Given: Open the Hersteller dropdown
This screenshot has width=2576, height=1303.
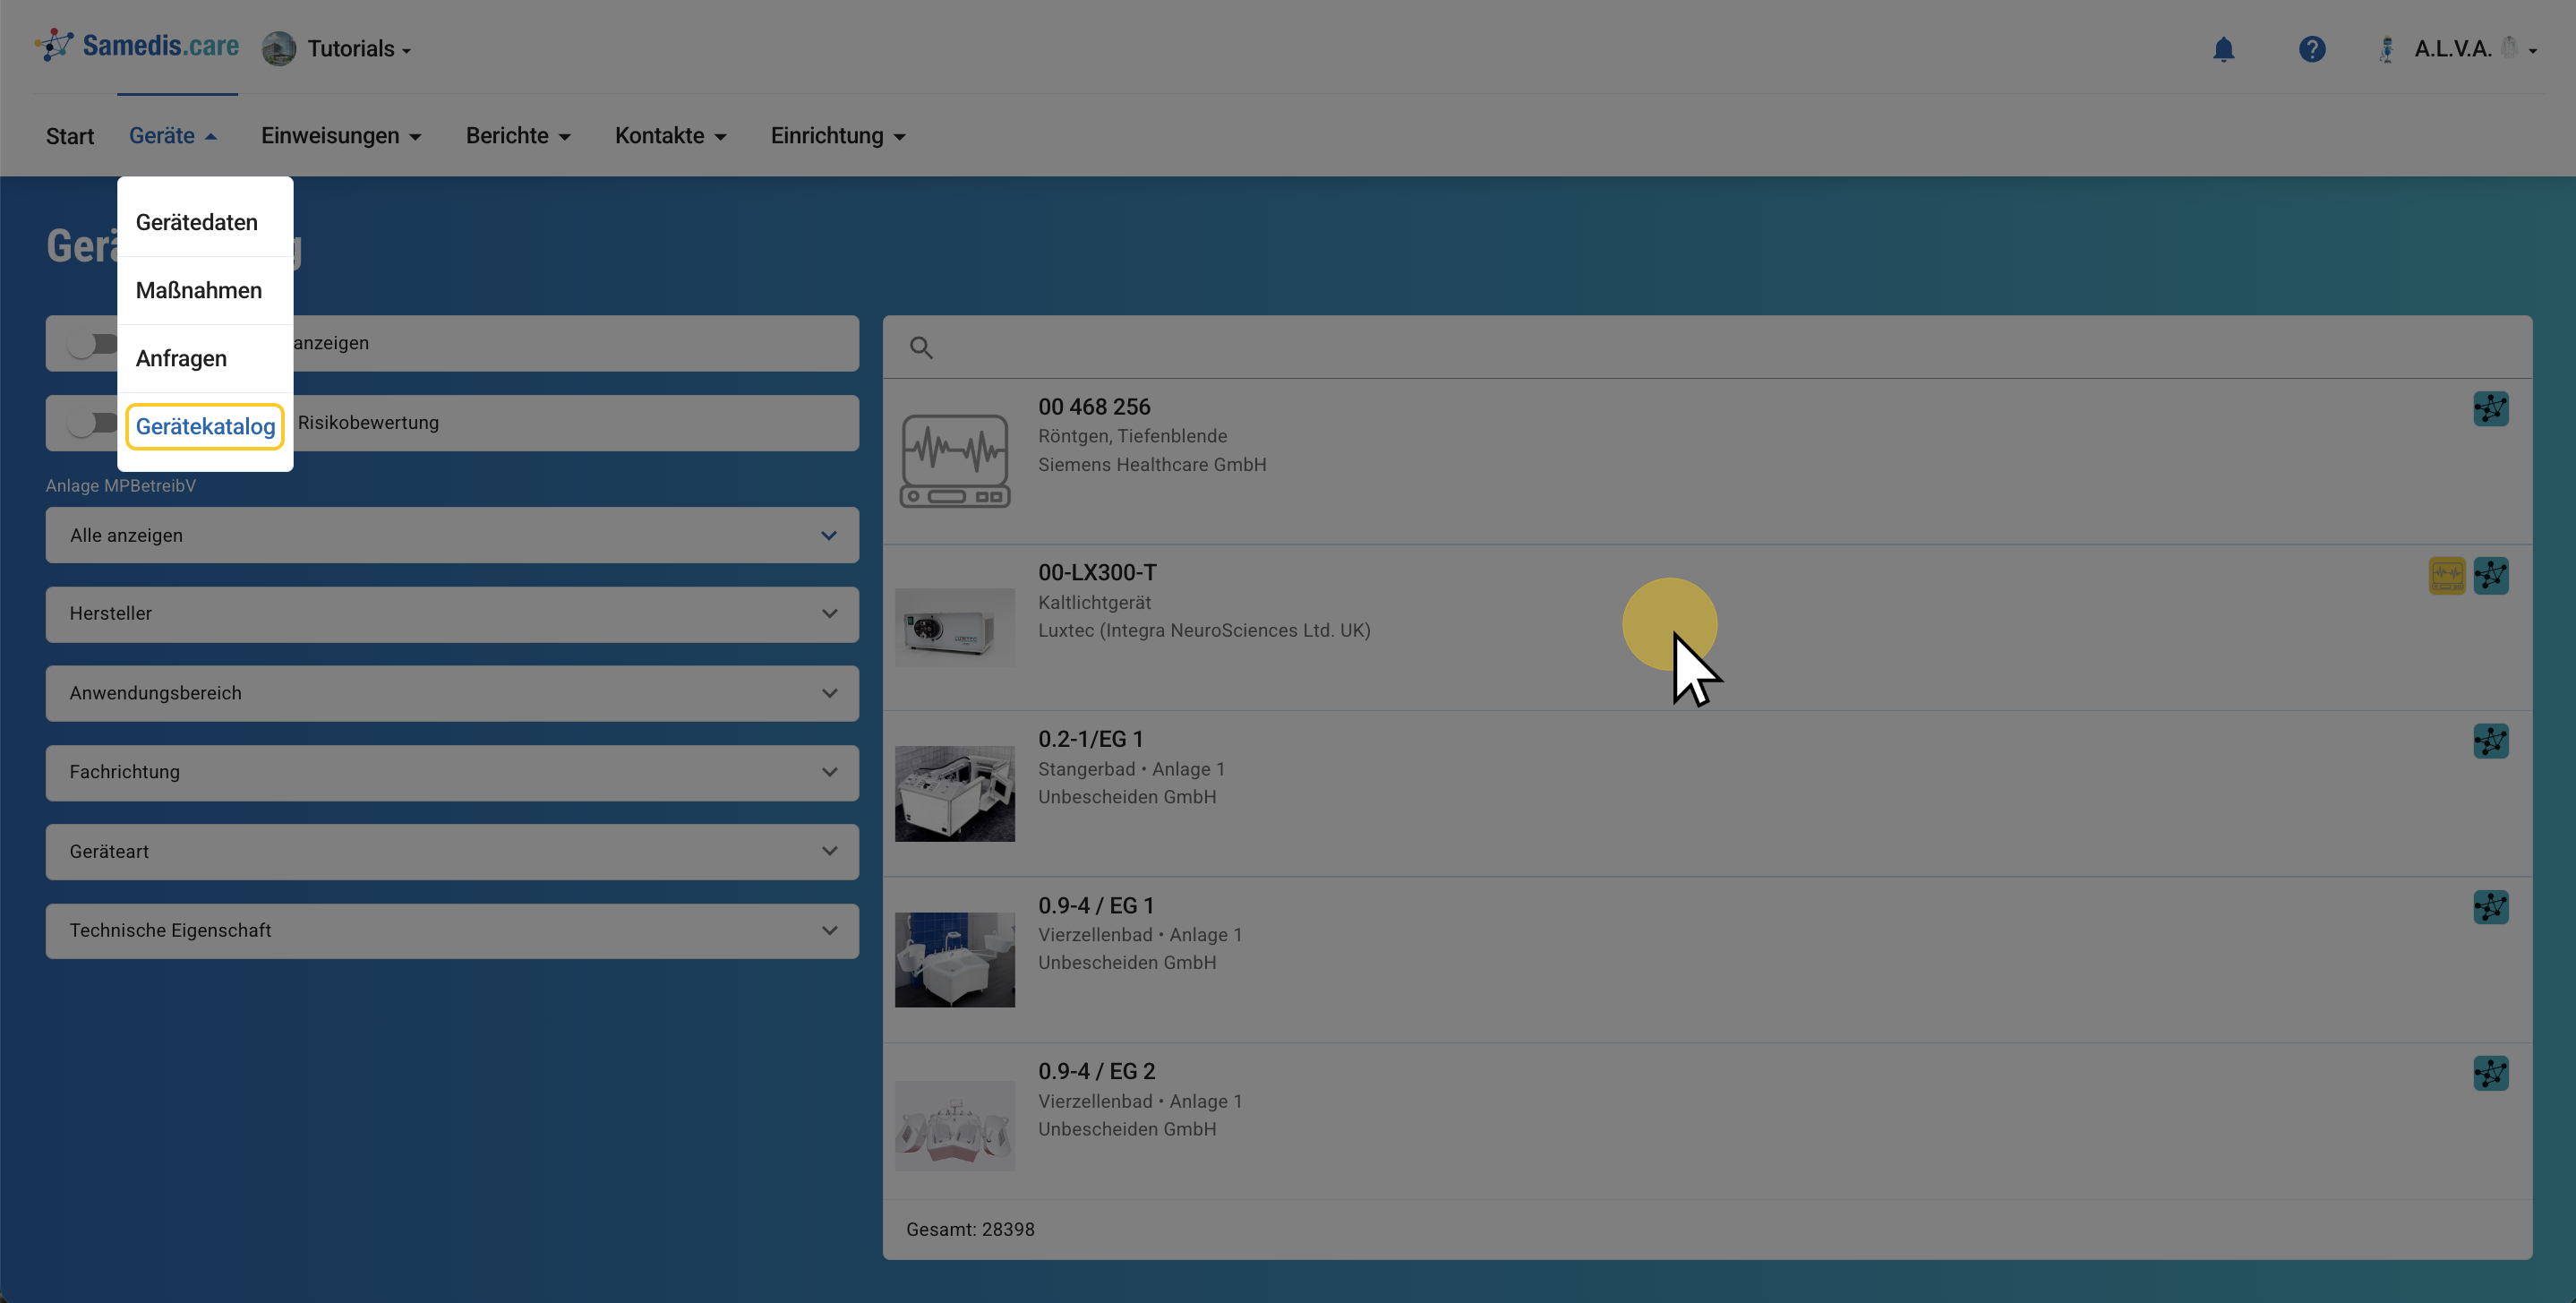Looking at the screenshot, I should click(451, 614).
